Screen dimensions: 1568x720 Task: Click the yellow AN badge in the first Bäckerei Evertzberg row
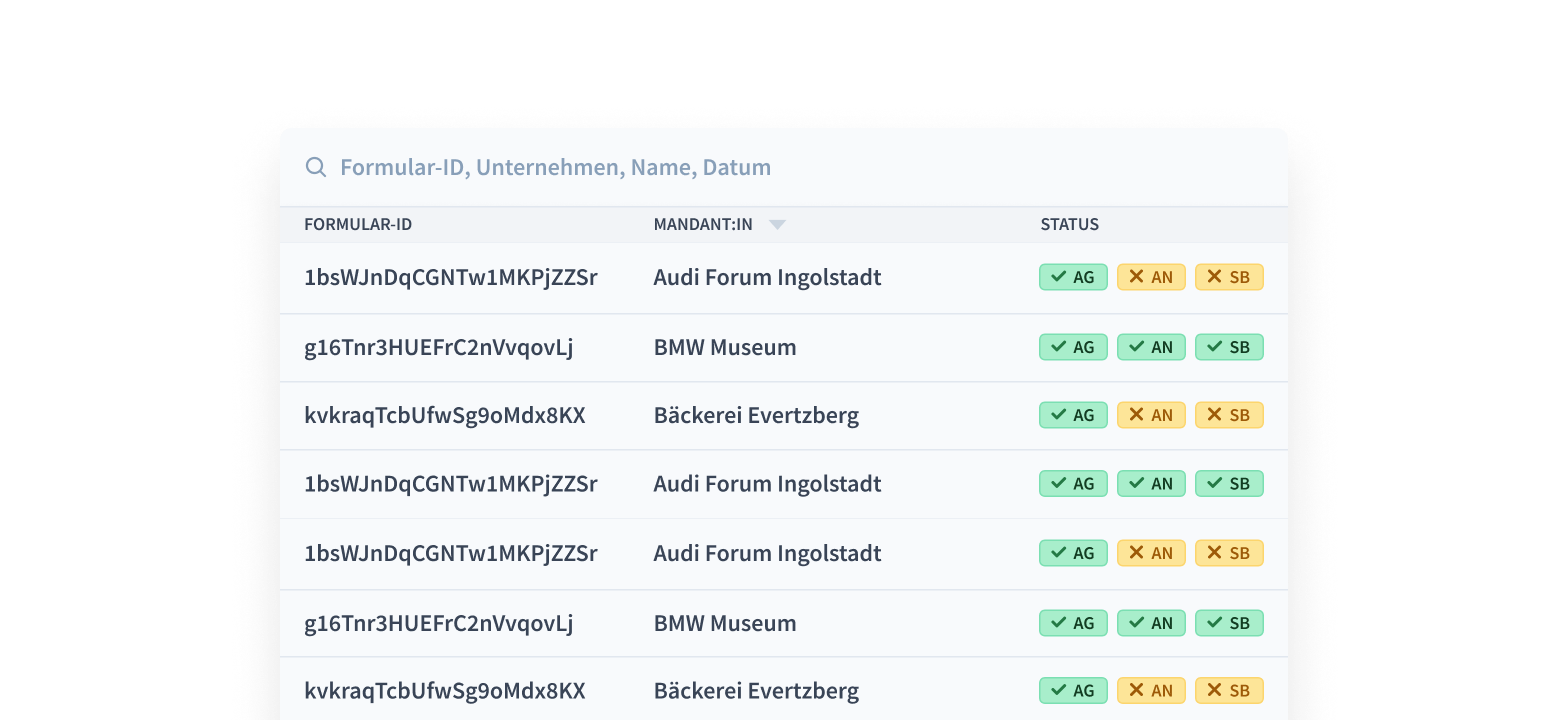click(1151, 415)
